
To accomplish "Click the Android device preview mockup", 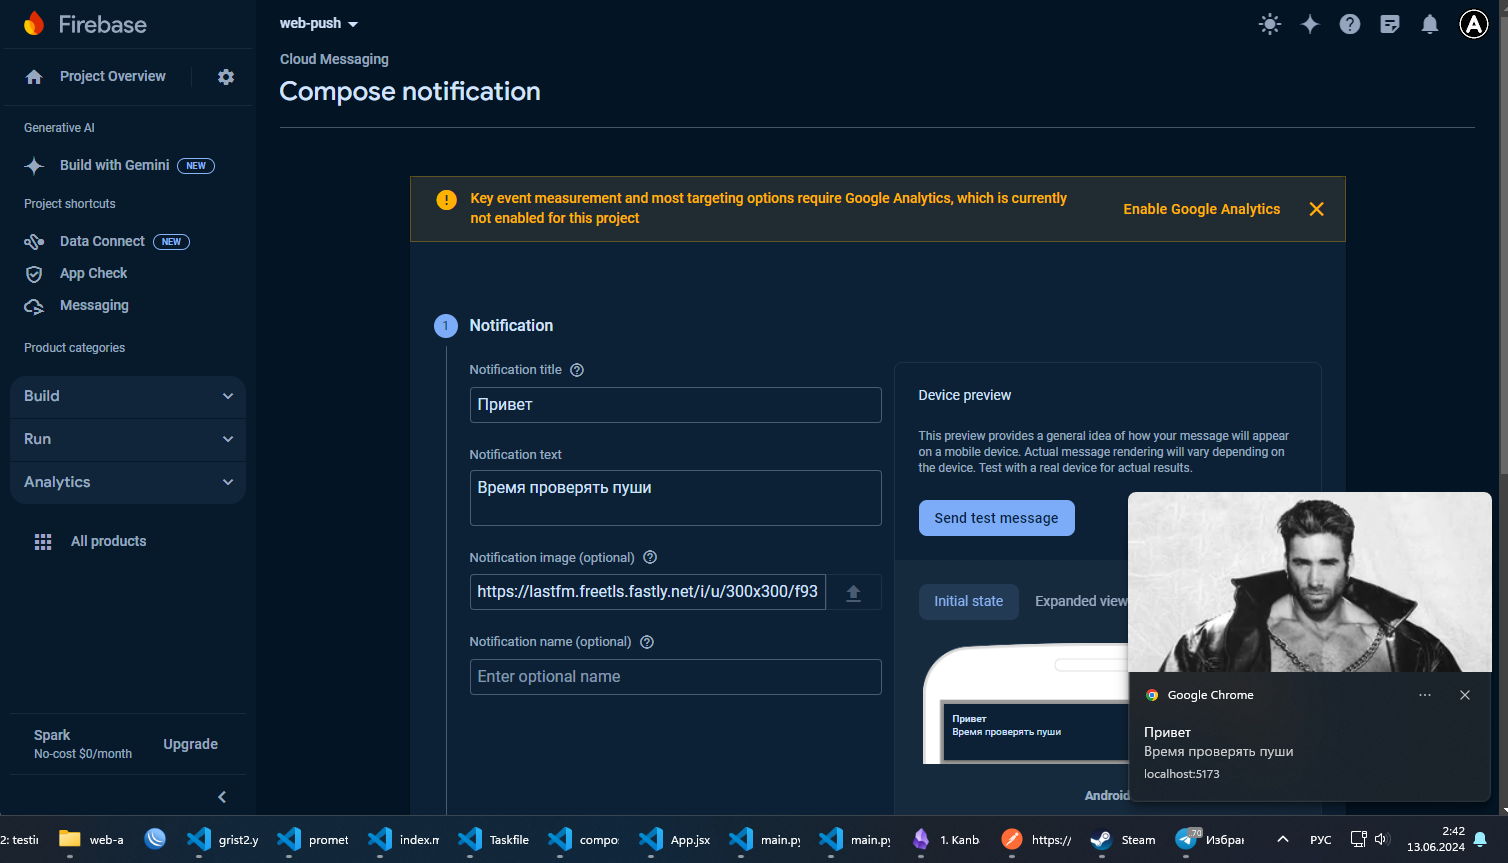I will [x=1025, y=704].
